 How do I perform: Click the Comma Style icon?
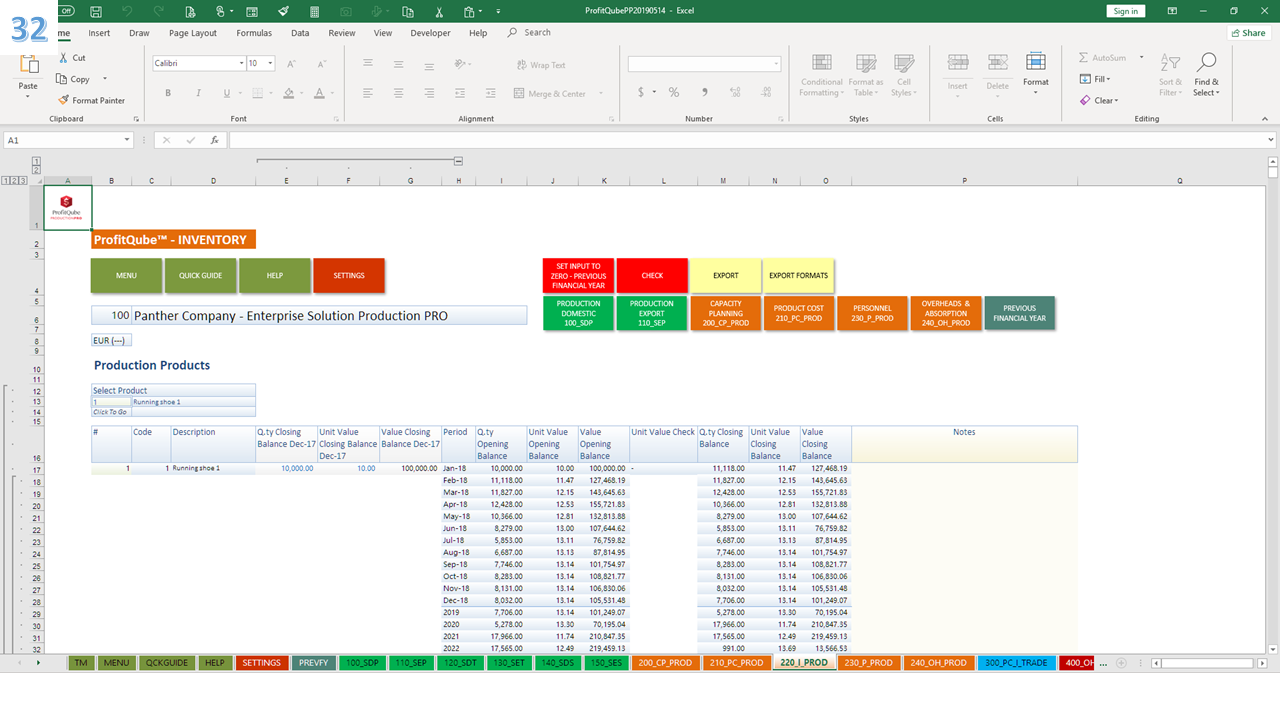click(705, 92)
